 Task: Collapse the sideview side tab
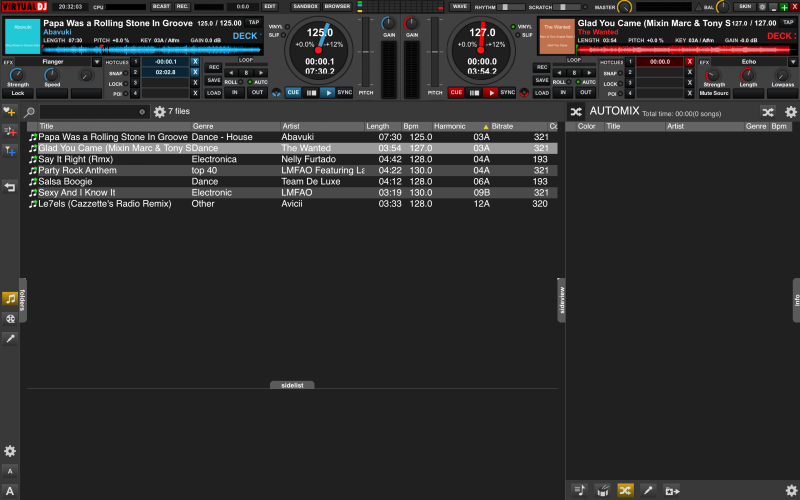(561, 300)
